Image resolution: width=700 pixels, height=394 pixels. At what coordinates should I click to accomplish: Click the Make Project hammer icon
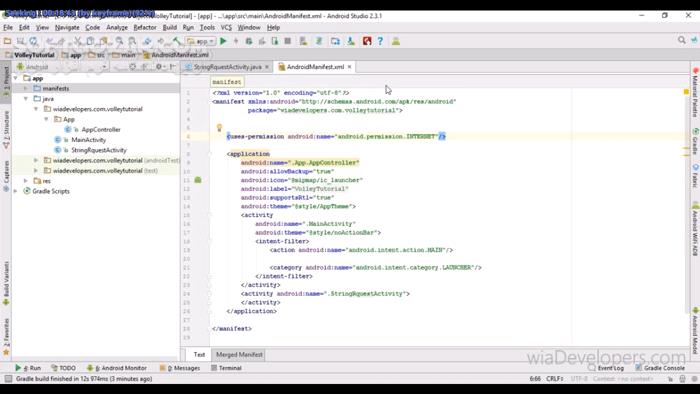click(178, 41)
